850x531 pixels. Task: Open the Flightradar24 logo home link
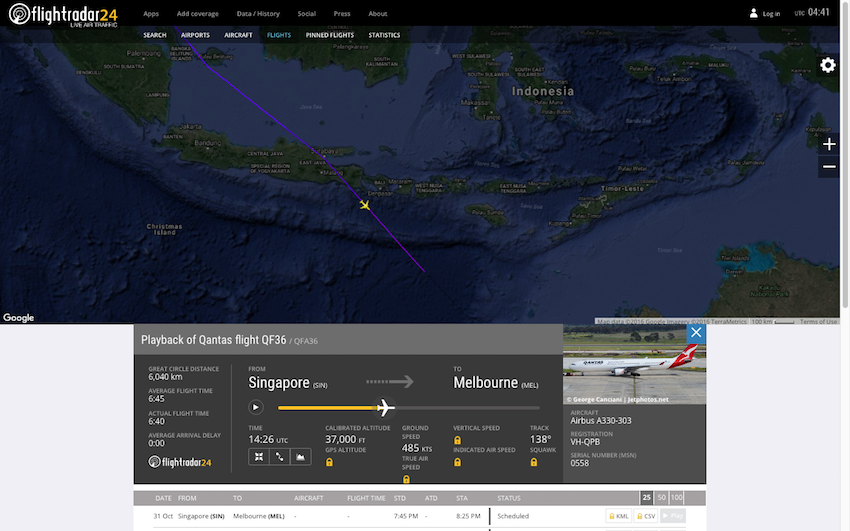(x=63, y=14)
